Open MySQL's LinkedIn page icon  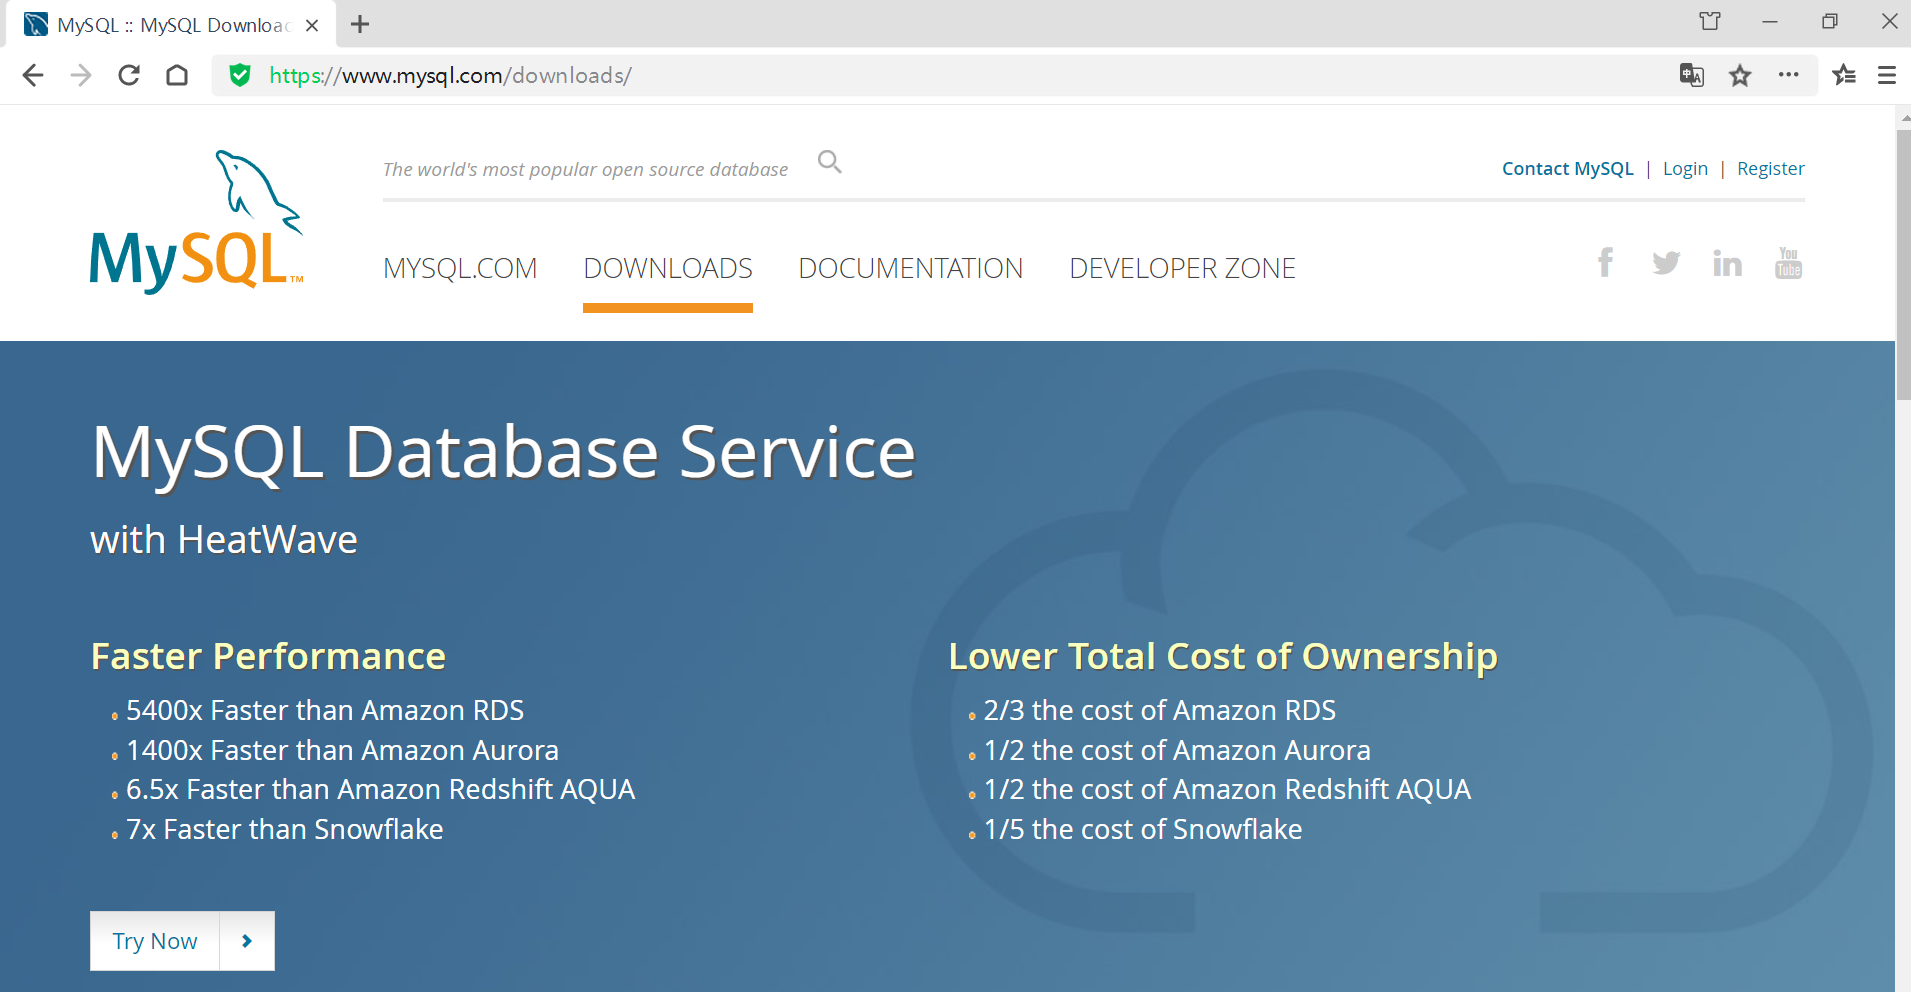pos(1727,263)
